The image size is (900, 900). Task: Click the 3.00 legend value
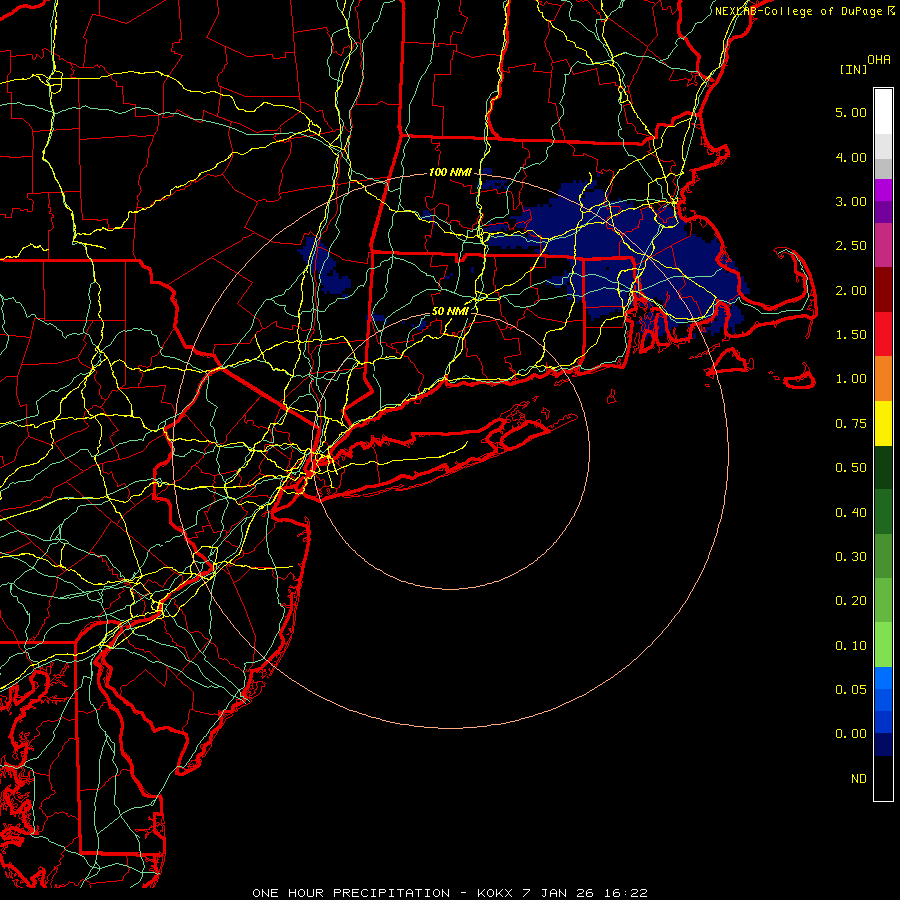851,201
